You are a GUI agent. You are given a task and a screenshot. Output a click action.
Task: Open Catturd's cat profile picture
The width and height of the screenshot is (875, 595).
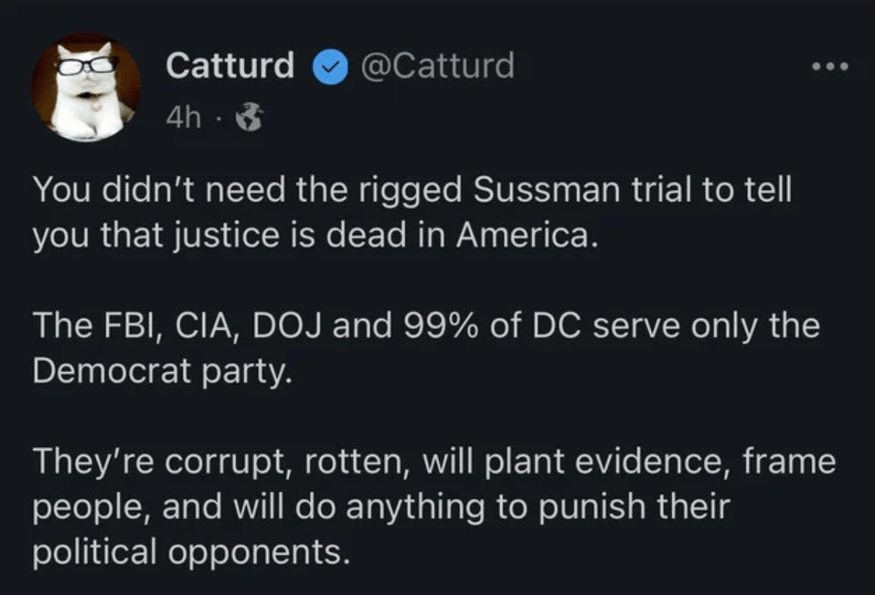pos(86,87)
